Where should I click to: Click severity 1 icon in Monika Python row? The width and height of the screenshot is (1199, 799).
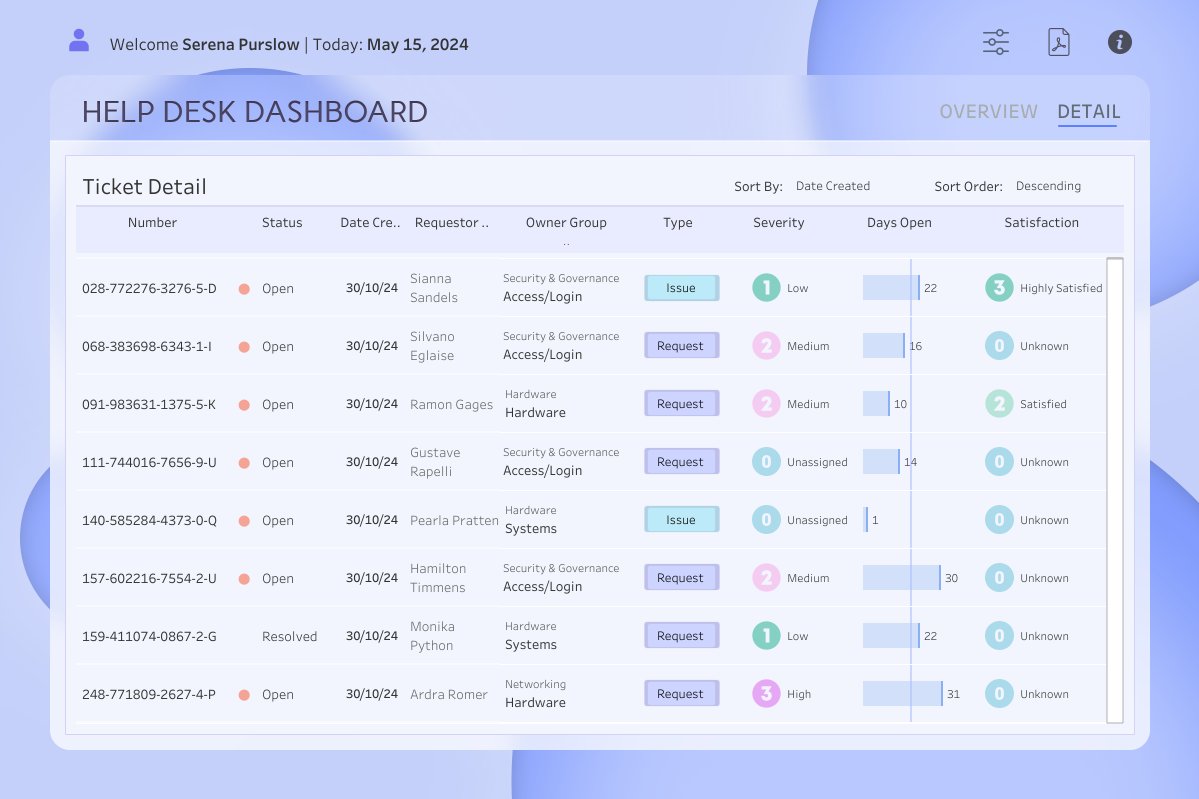coord(766,636)
